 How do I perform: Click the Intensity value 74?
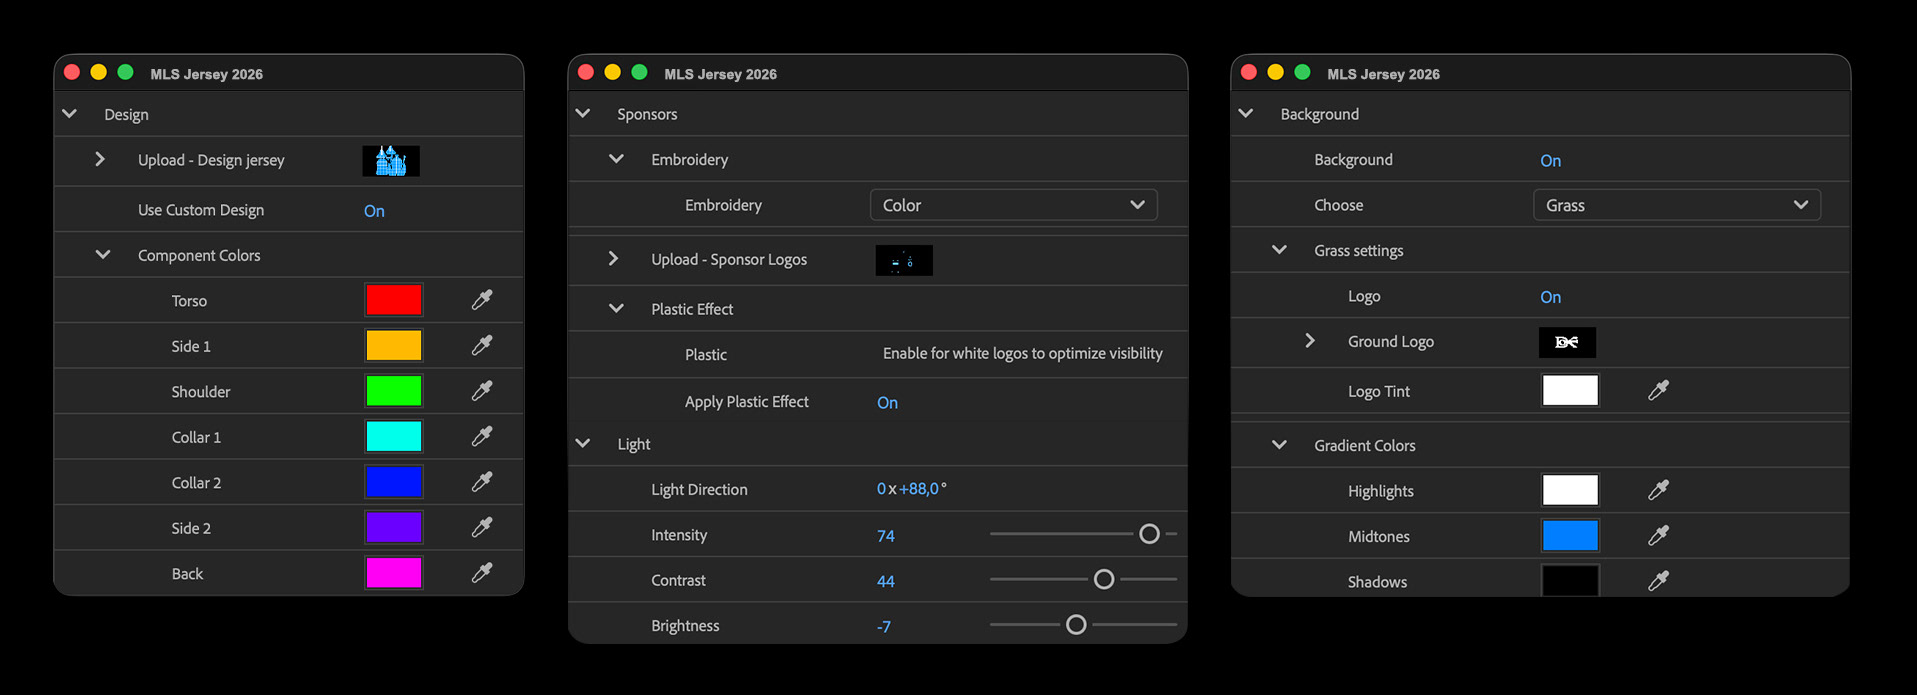click(885, 536)
